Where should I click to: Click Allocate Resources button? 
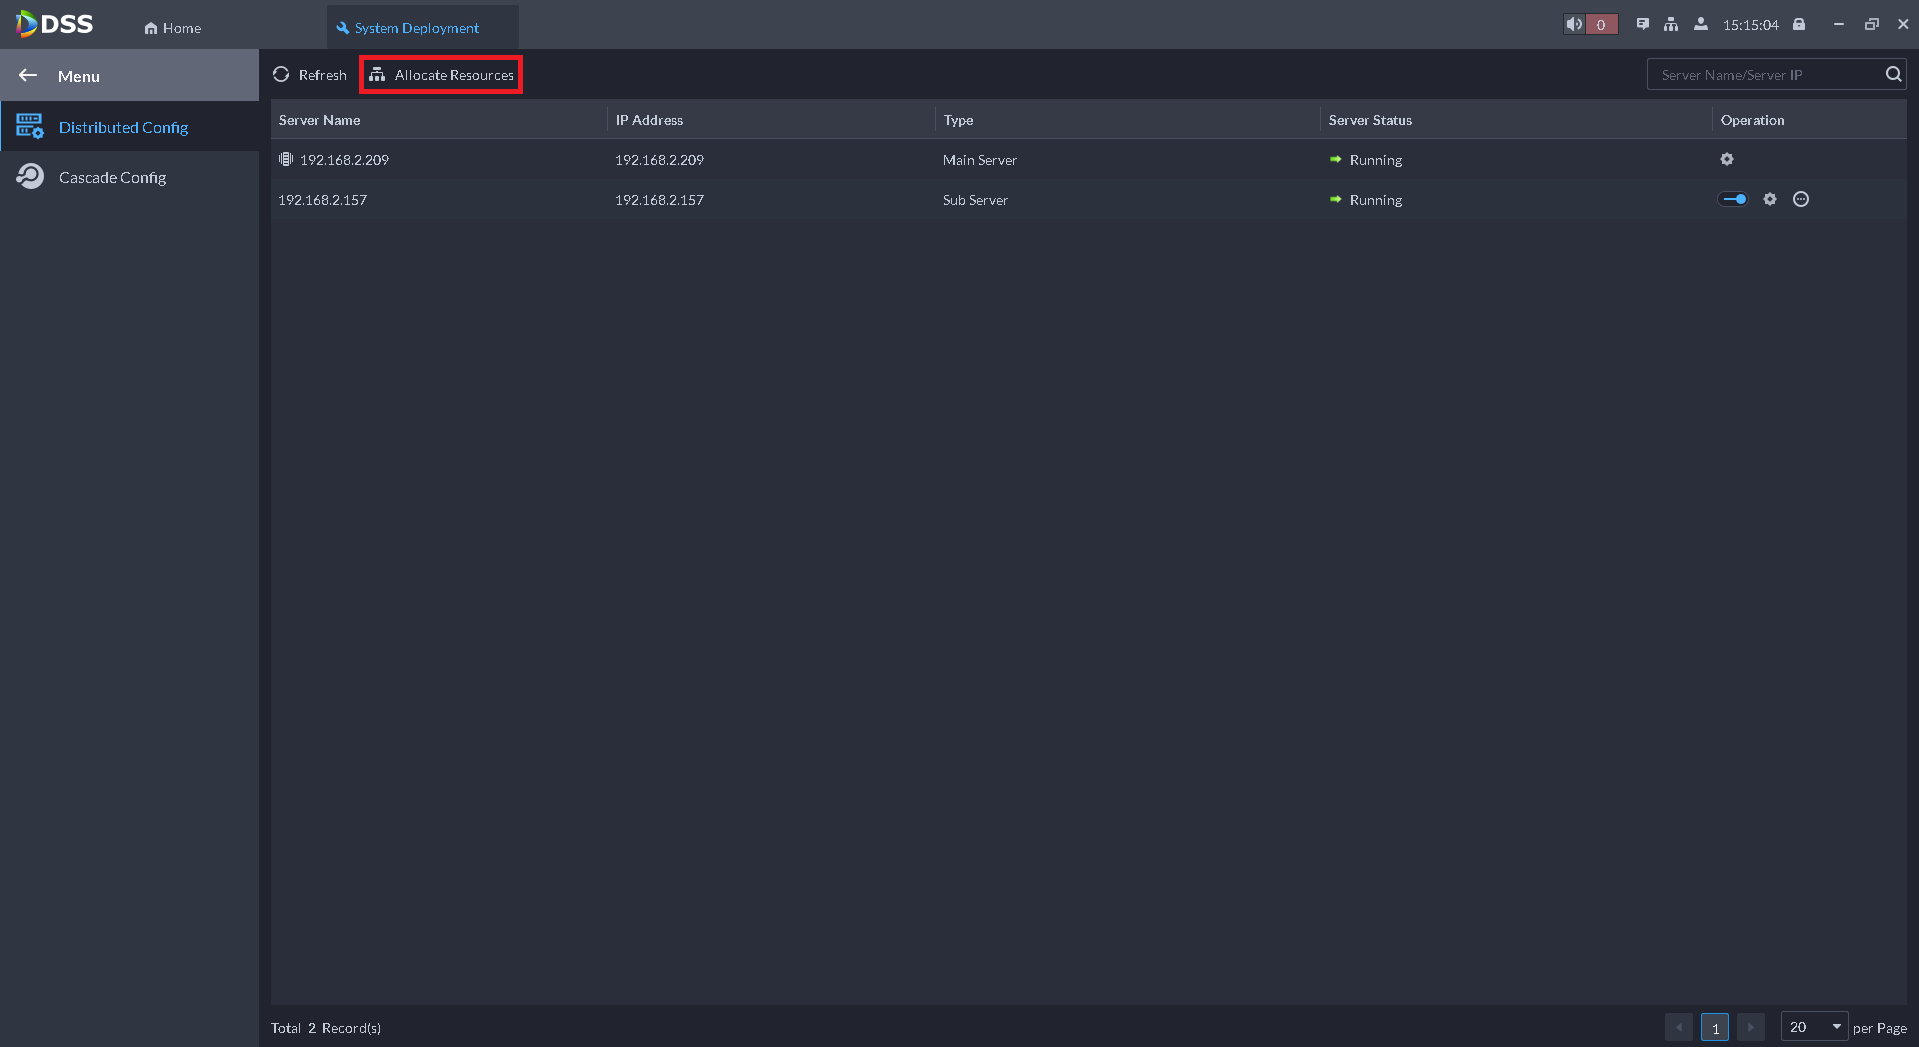pyautogui.click(x=441, y=75)
